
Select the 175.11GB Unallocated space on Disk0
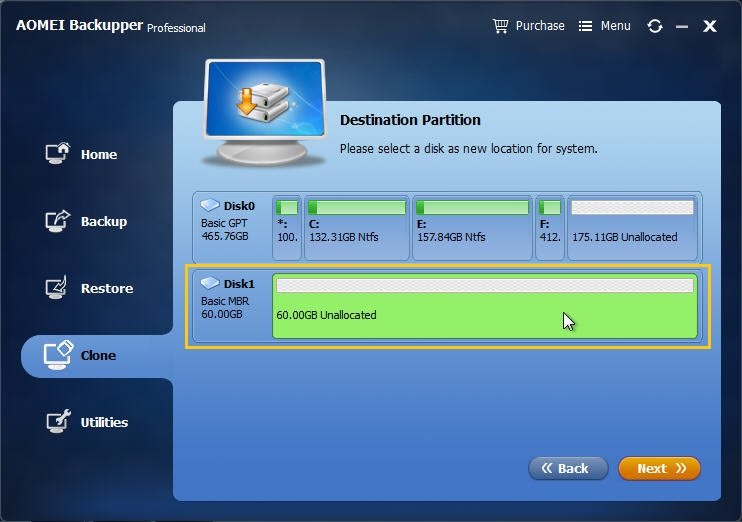[x=632, y=228]
